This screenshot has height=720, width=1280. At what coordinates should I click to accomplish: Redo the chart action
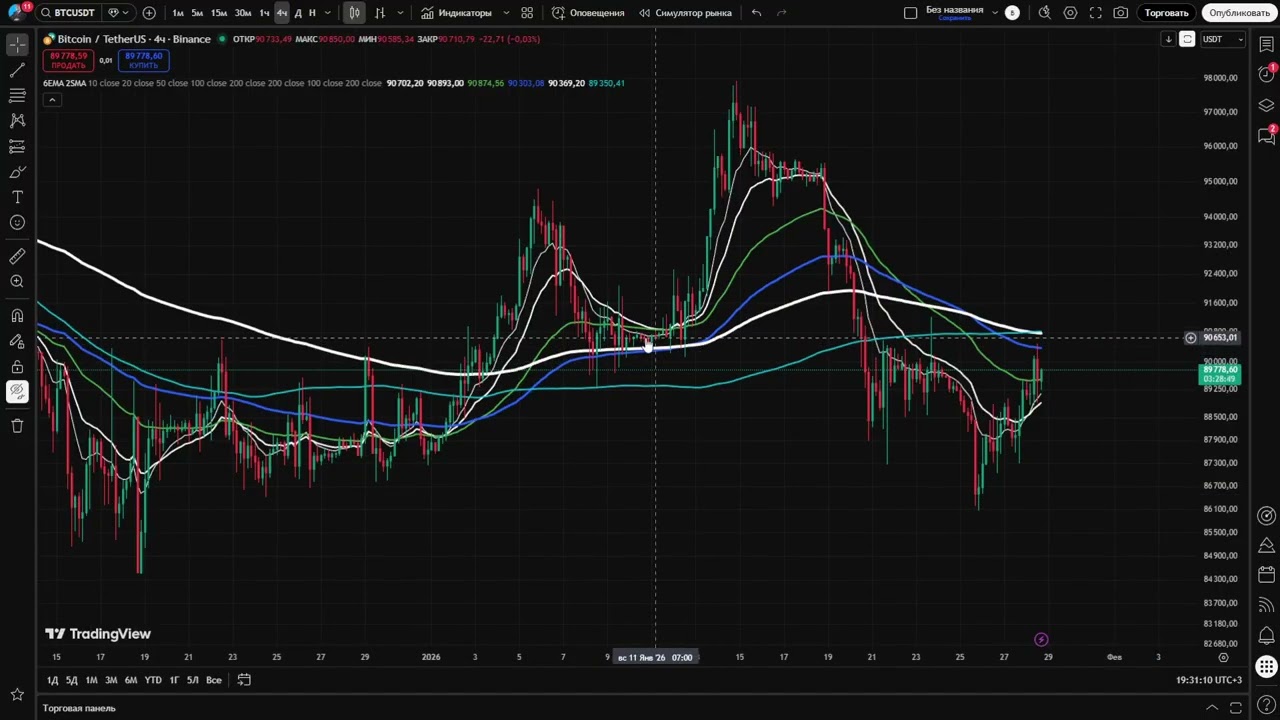pos(782,13)
